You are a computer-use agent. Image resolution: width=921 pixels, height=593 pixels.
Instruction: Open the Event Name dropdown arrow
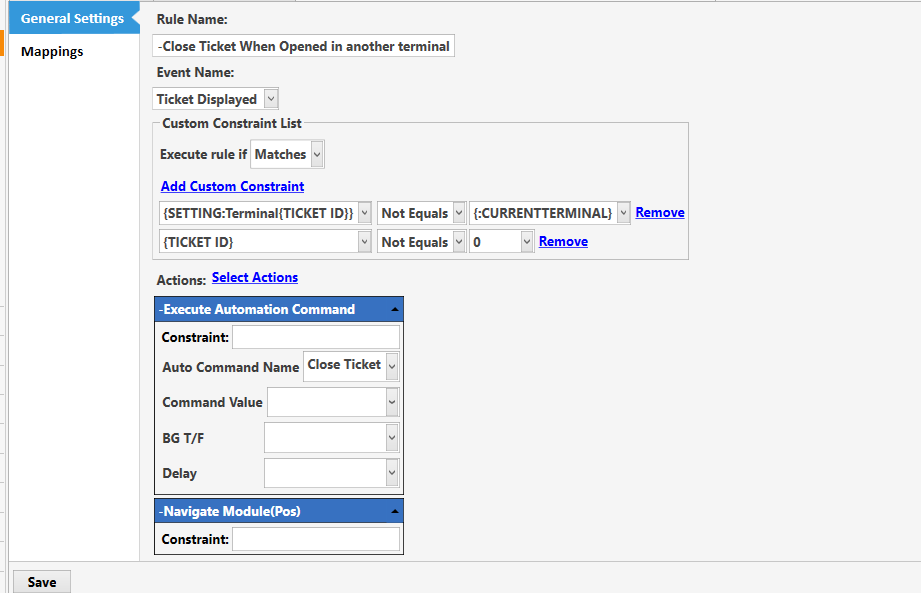point(271,99)
